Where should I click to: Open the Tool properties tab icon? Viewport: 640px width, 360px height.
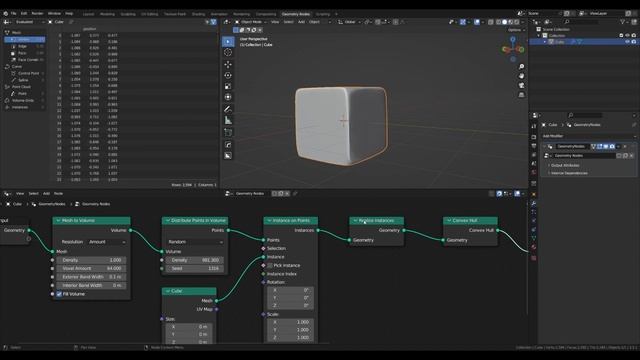tap(533, 126)
